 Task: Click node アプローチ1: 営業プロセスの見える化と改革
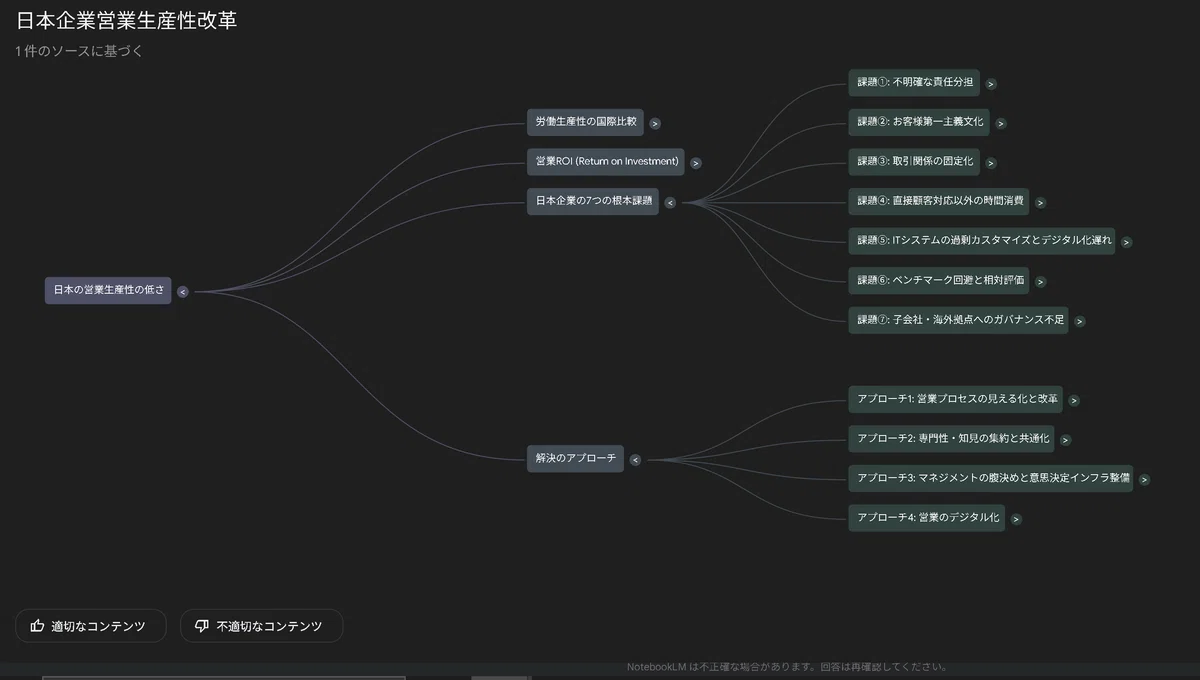click(x=957, y=399)
